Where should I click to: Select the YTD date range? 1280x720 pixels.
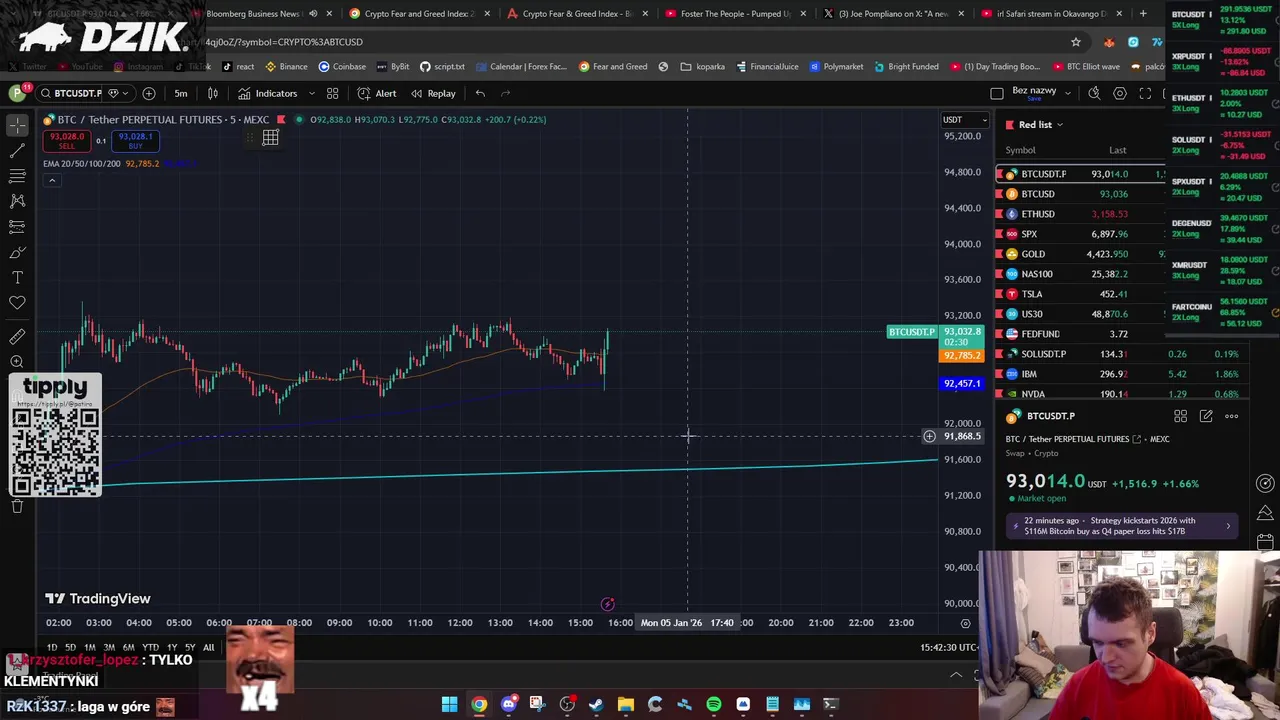151,648
